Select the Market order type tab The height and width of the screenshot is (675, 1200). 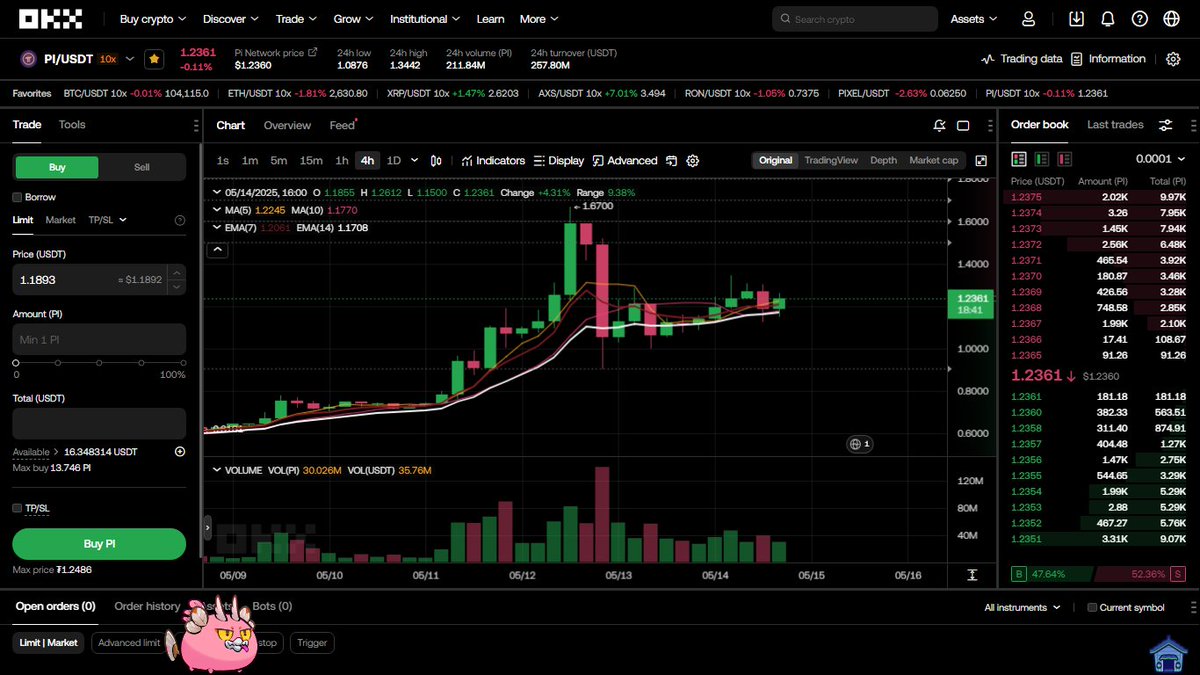click(x=61, y=220)
